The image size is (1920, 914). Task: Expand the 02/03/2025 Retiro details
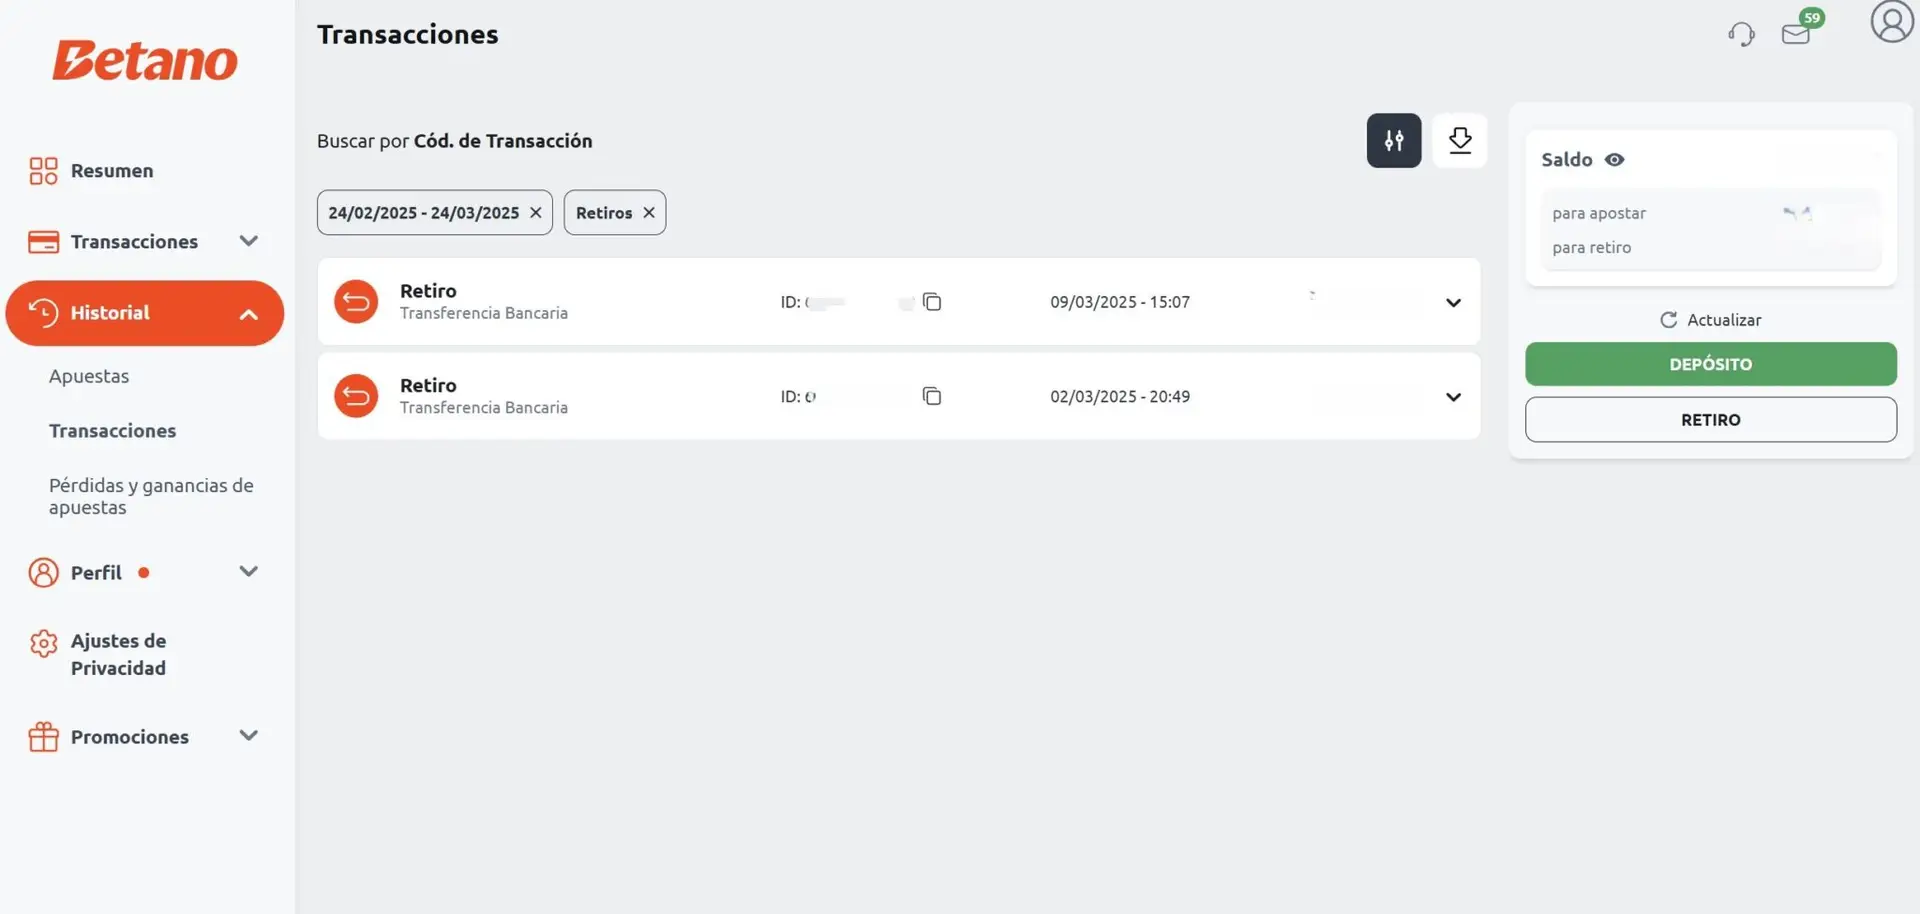click(1453, 397)
